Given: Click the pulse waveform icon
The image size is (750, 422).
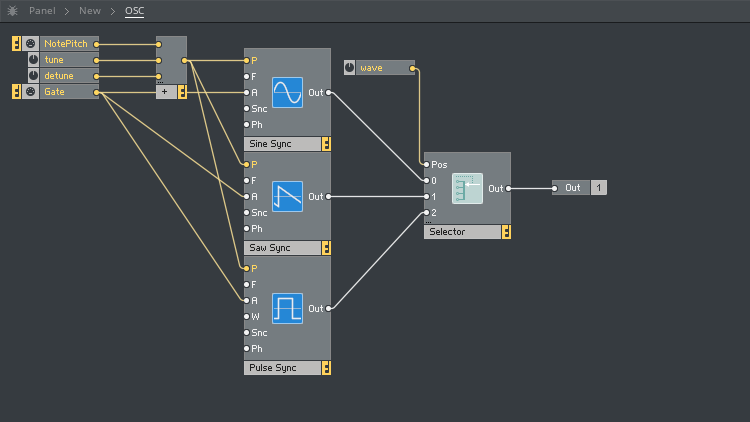Looking at the screenshot, I should point(287,308).
